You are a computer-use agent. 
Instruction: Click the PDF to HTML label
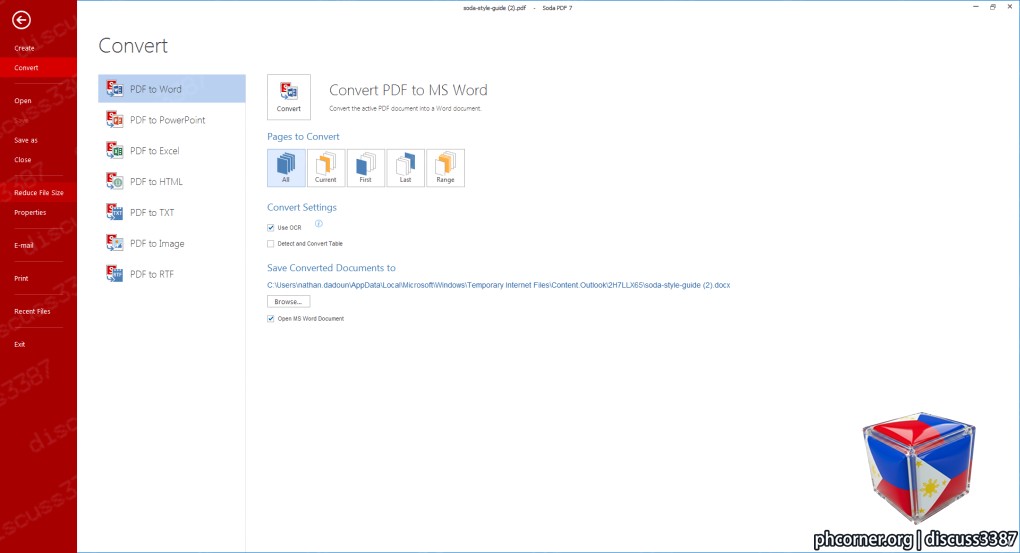[156, 182]
